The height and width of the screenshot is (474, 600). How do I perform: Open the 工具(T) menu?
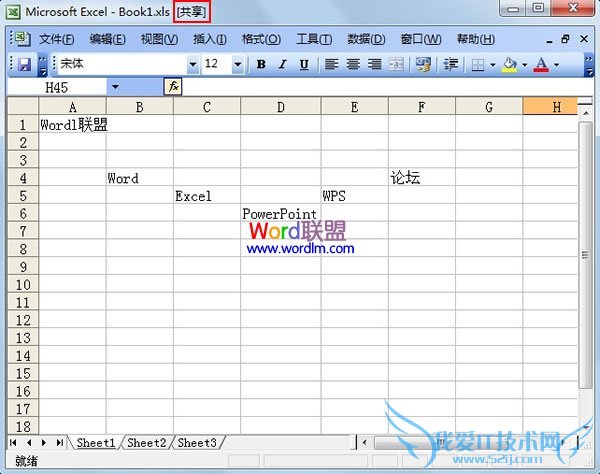point(314,39)
